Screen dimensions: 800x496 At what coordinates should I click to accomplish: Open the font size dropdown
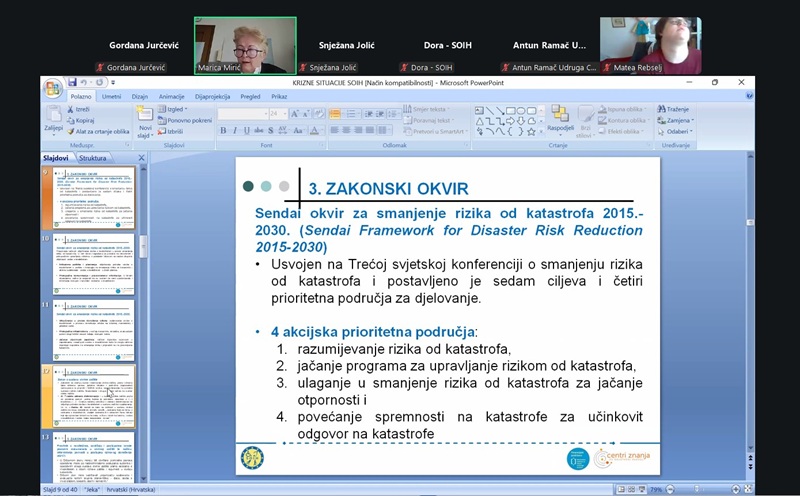[285, 114]
